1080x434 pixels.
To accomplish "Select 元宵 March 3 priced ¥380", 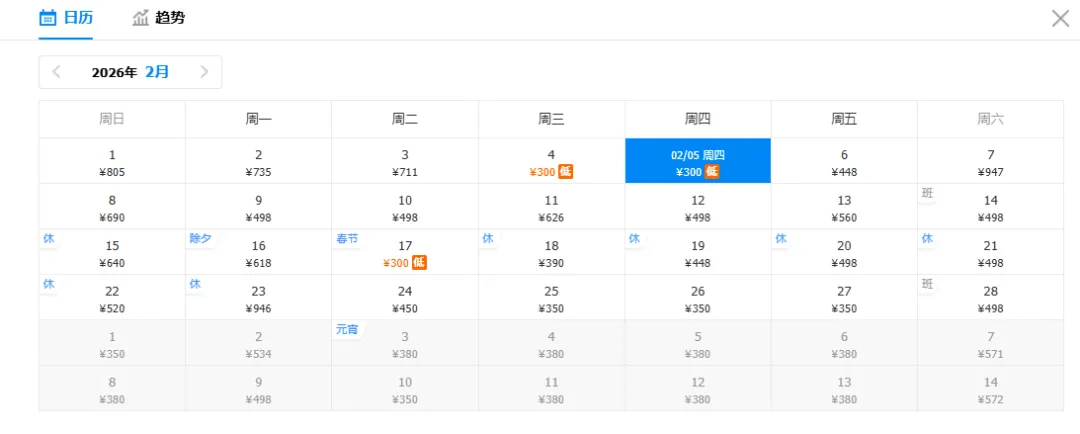I will click(x=405, y=343).
